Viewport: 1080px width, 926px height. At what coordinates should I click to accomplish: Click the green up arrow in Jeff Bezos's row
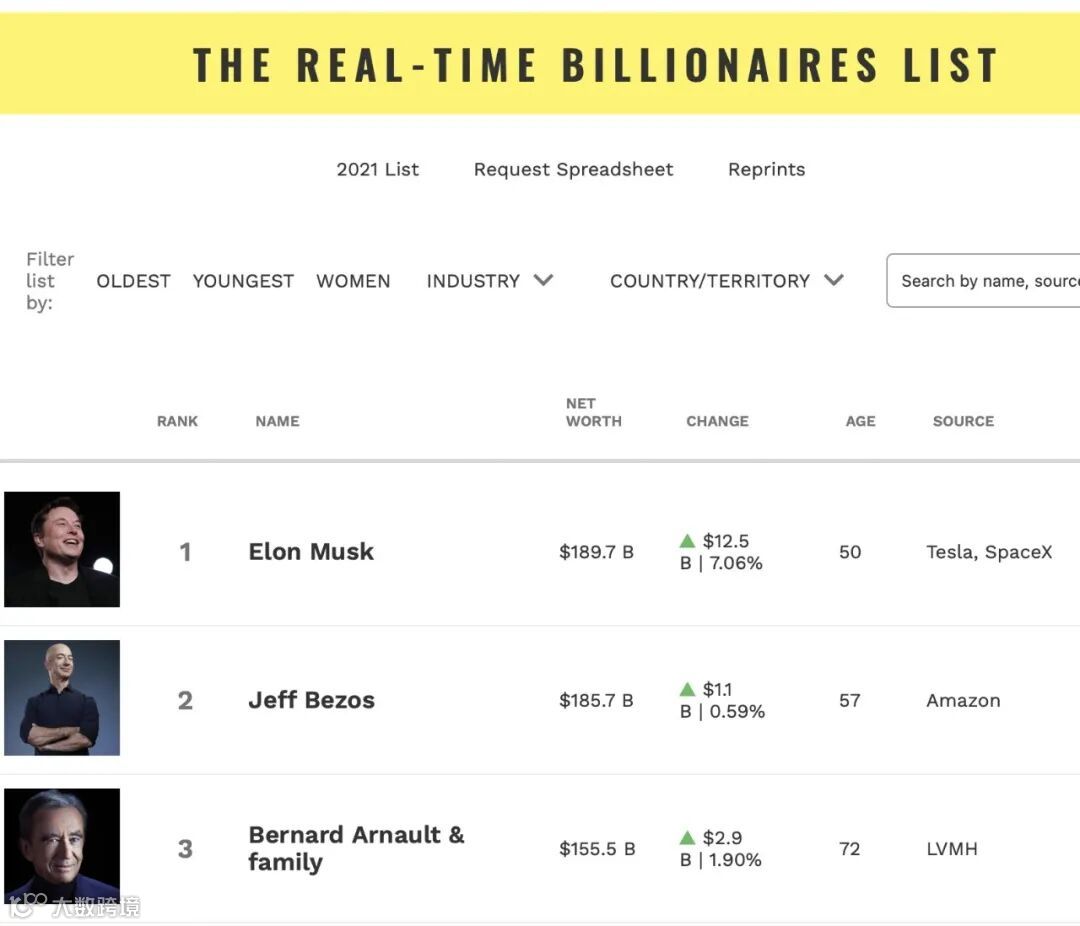(x=687, y=689)
